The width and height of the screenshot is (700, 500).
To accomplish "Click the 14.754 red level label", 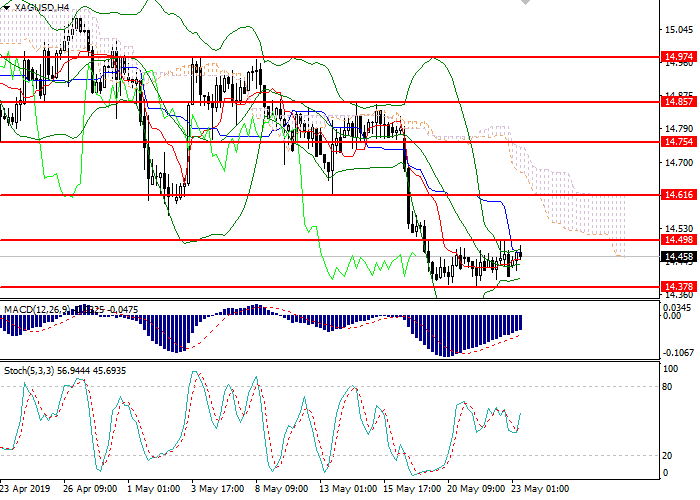I will 678,142.
